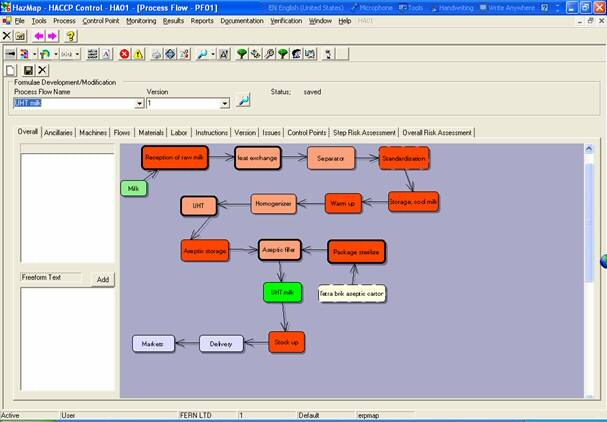Open the Version dropdown list
The height and width of the screenshot is (422, 607).
click(x=225, y=103)
